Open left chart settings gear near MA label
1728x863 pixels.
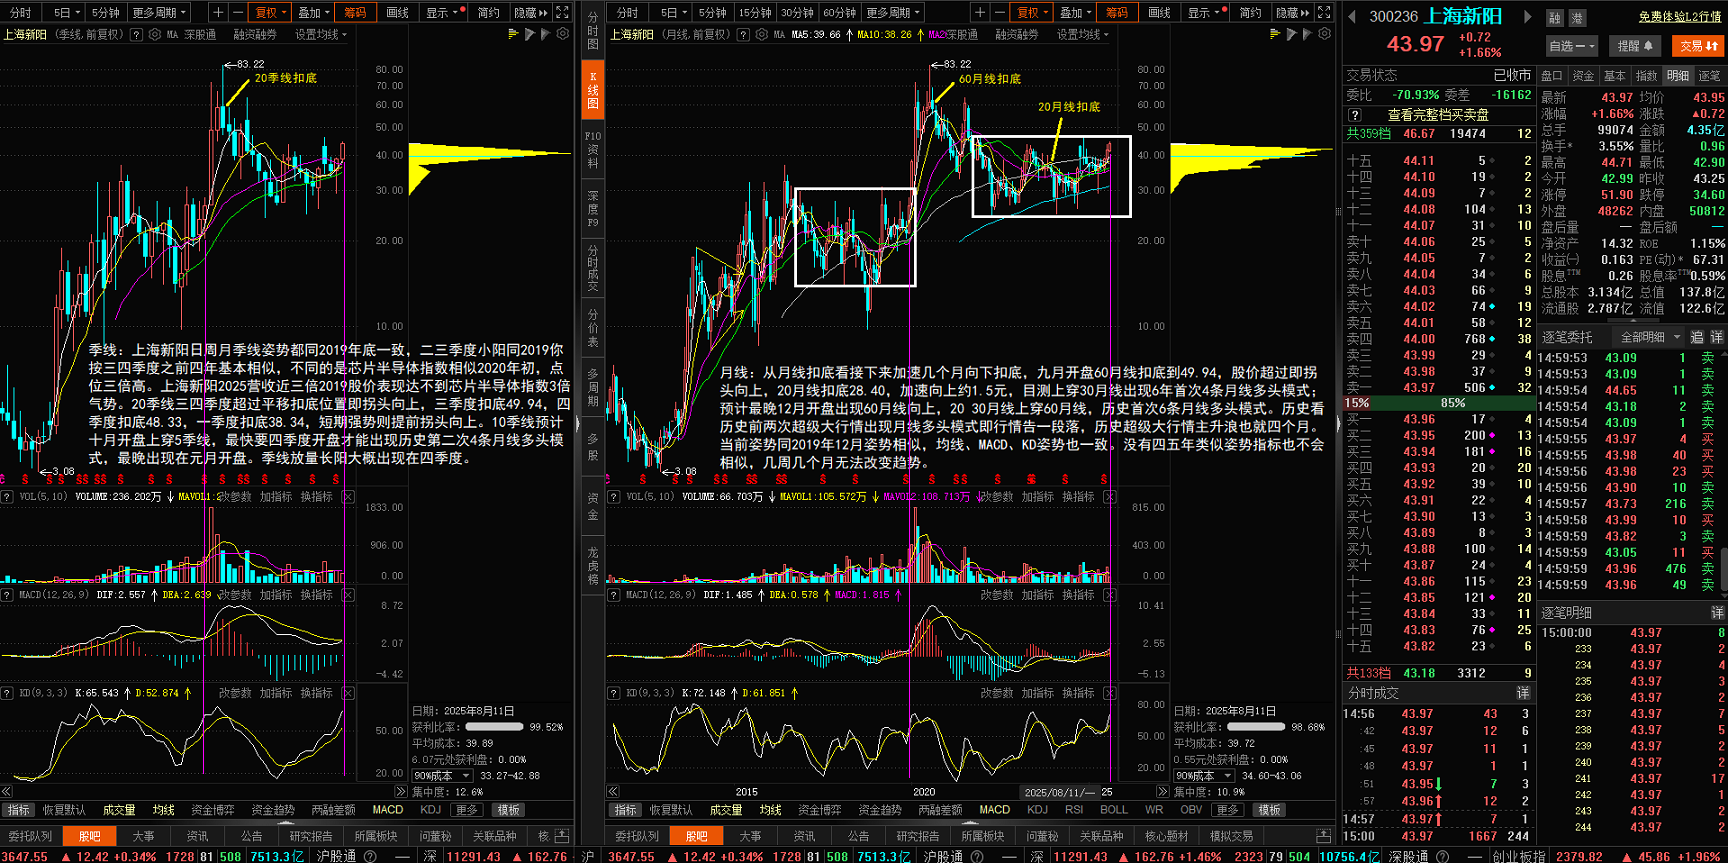click(x=155, y=34)
